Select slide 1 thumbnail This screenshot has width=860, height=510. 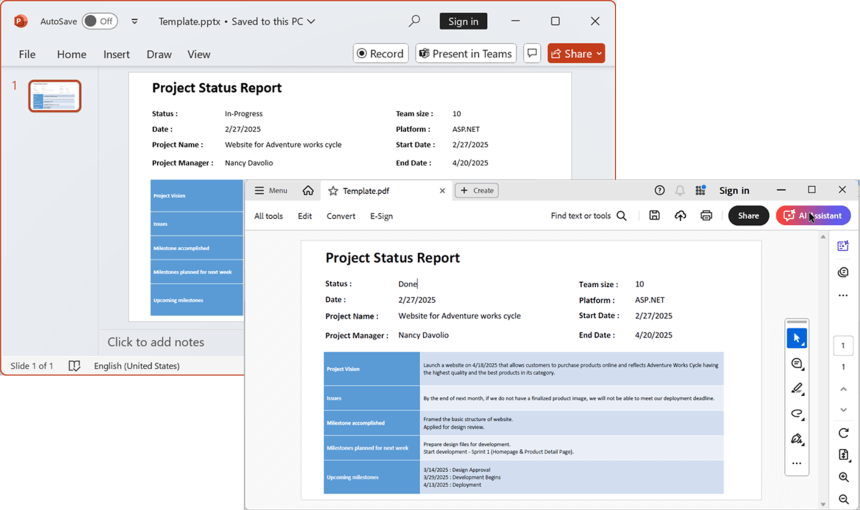[x=55, y=96]
